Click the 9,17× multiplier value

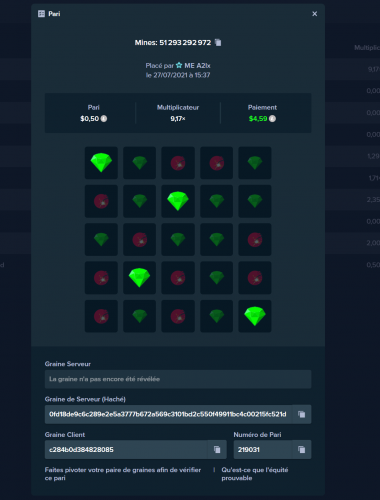point(178,119)
